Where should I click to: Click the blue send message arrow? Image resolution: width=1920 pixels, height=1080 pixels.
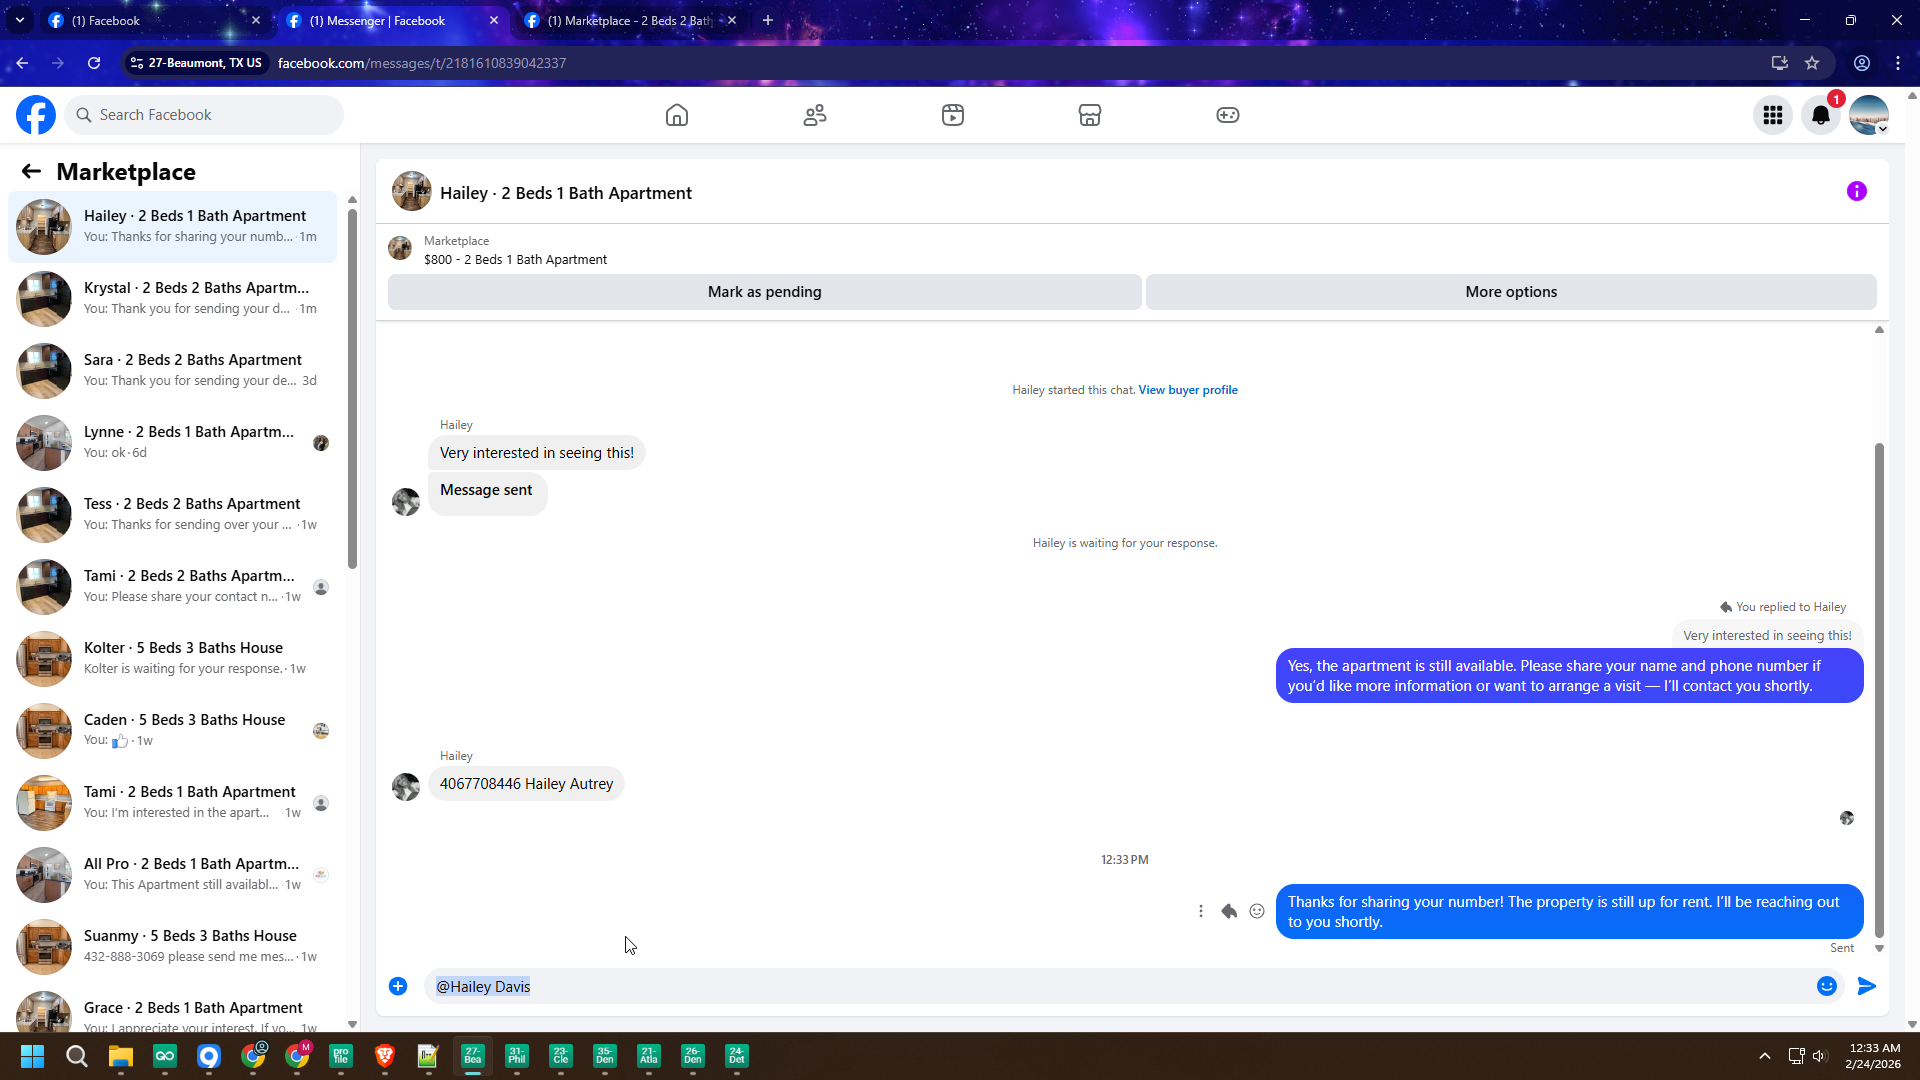[x=1867, y=987]
